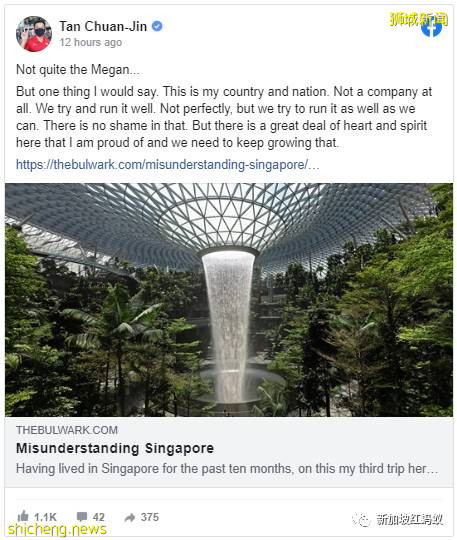Click the blue verified badge

pyautogui.click(x=157, y=26)
